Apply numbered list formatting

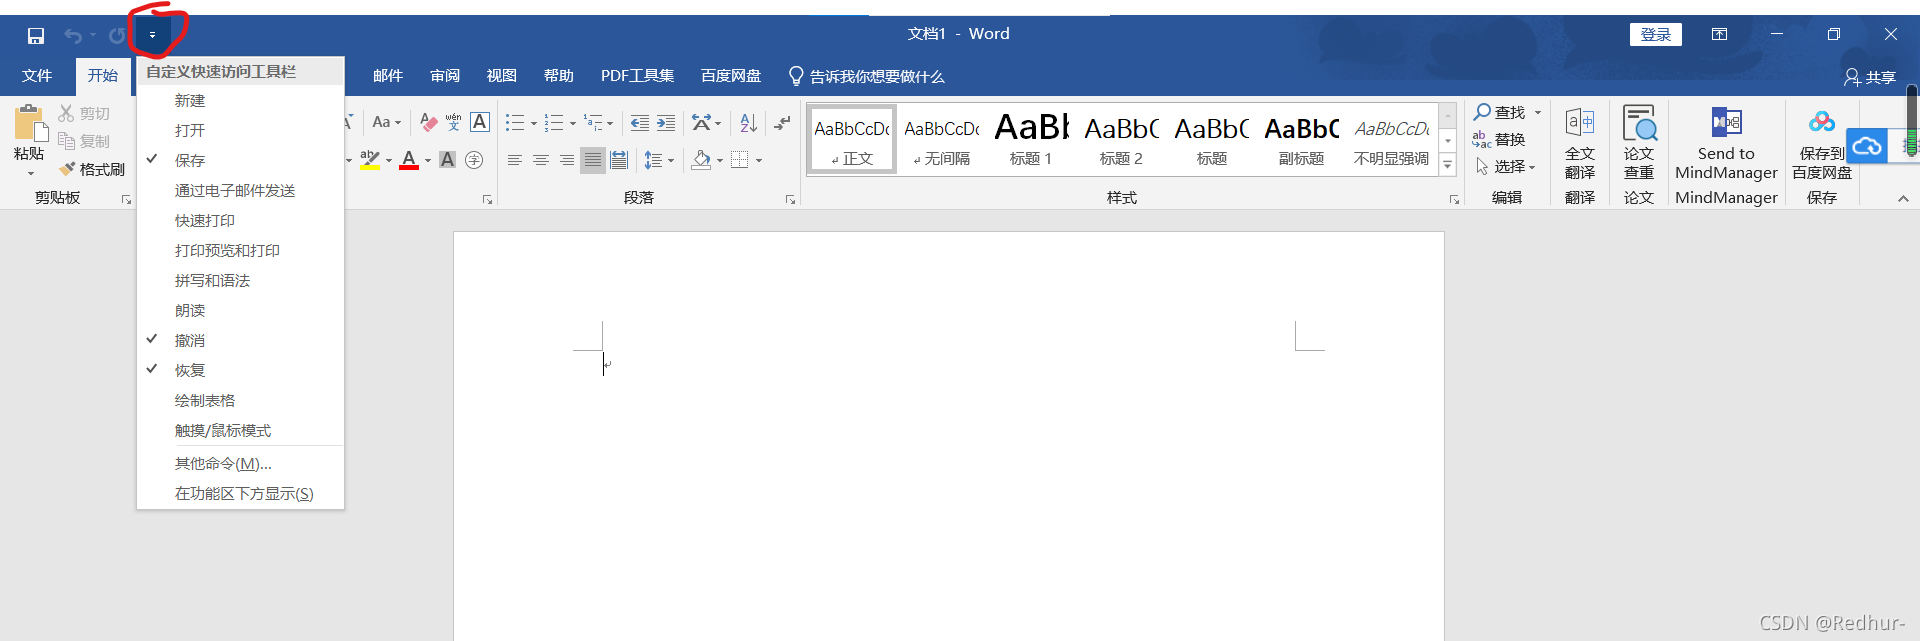point(554,123)
